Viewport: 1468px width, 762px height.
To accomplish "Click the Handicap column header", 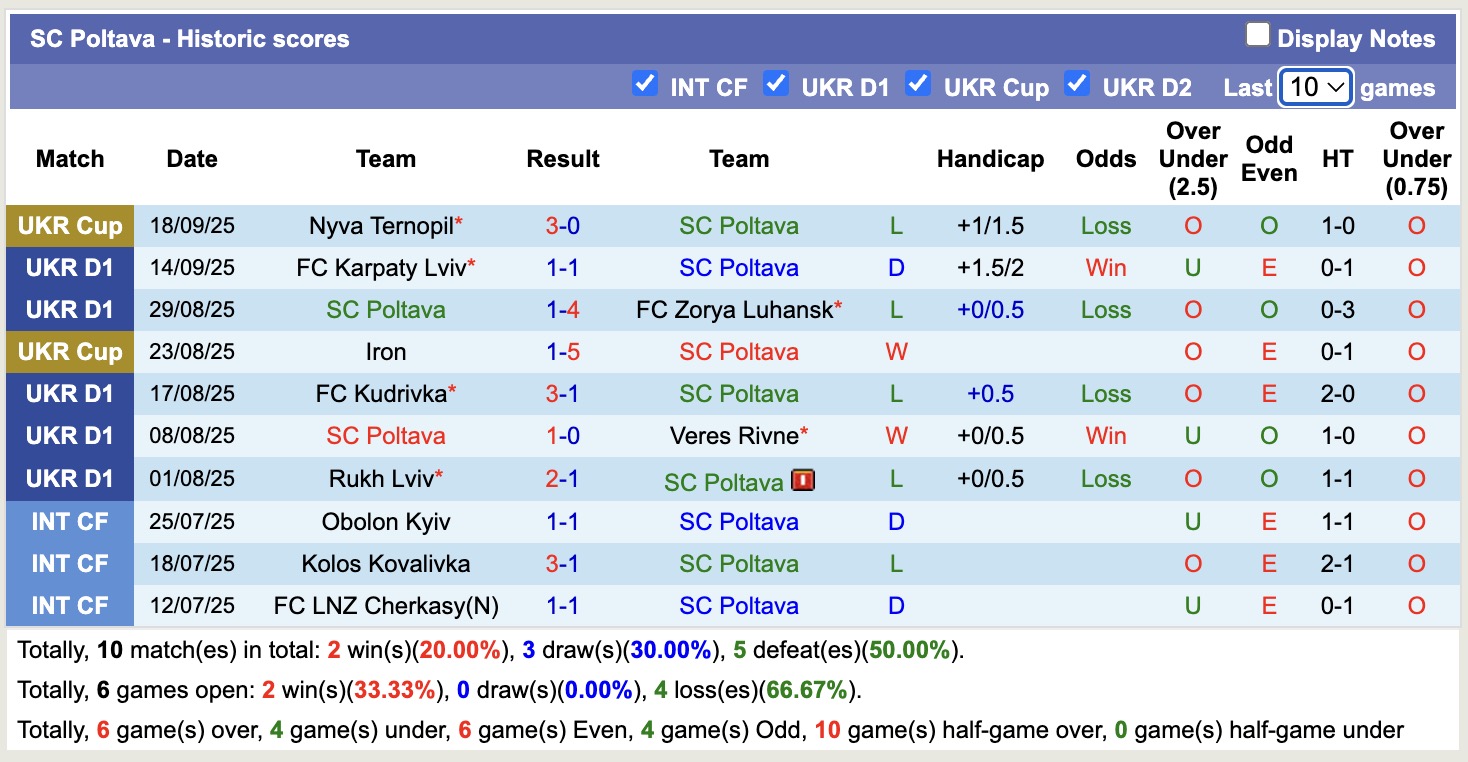I will pyautogui.click(x=990, y=158).
